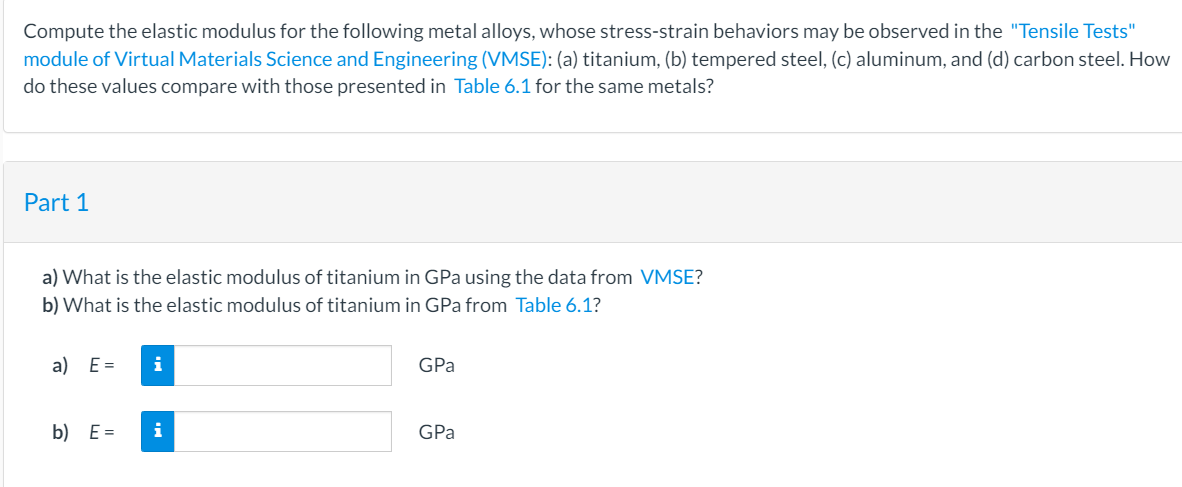Click the GPa unit beside answer b
The height and width of the screenshot is (487, 1182).
point(436,433)
